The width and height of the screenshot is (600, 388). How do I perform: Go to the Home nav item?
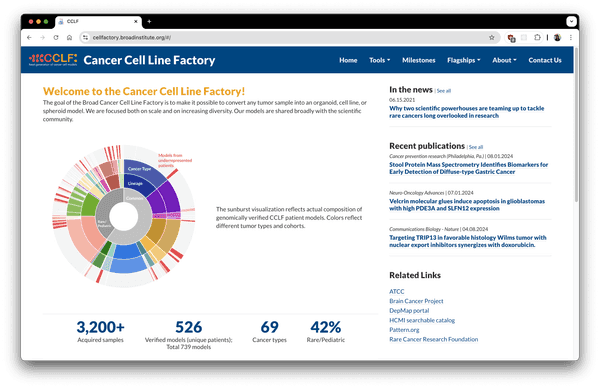pyautogui.click(x=348, y=60)
